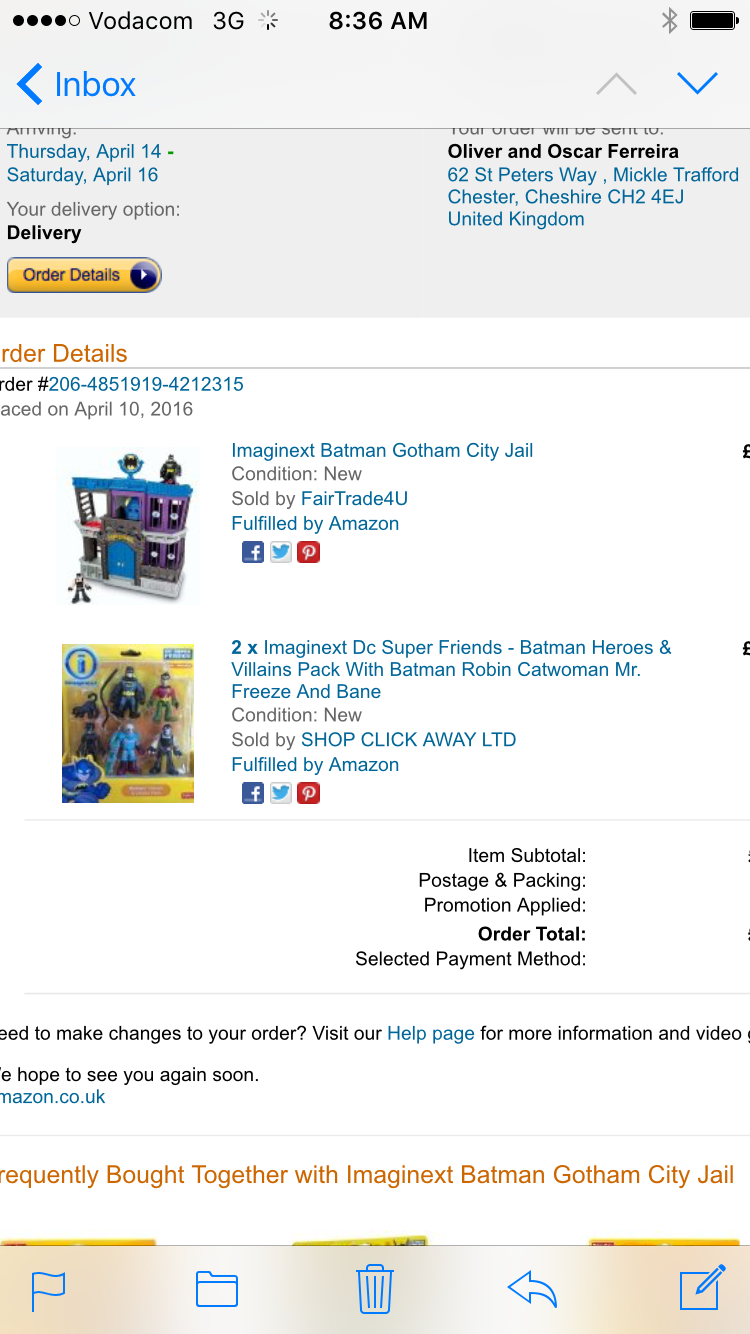
Task: Share Gotham City Jail on Twitter
Action: click(281, 552)
